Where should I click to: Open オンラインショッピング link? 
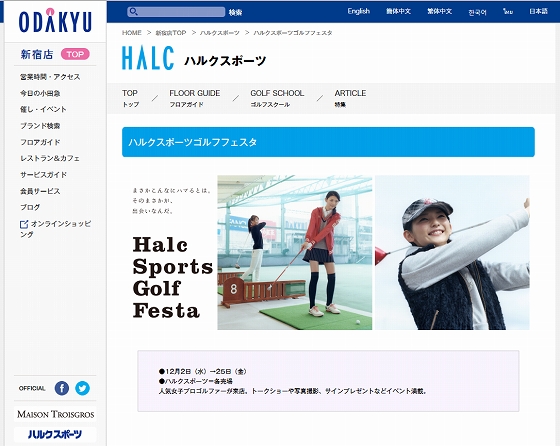pyautogui.click(x=55, y=229)
